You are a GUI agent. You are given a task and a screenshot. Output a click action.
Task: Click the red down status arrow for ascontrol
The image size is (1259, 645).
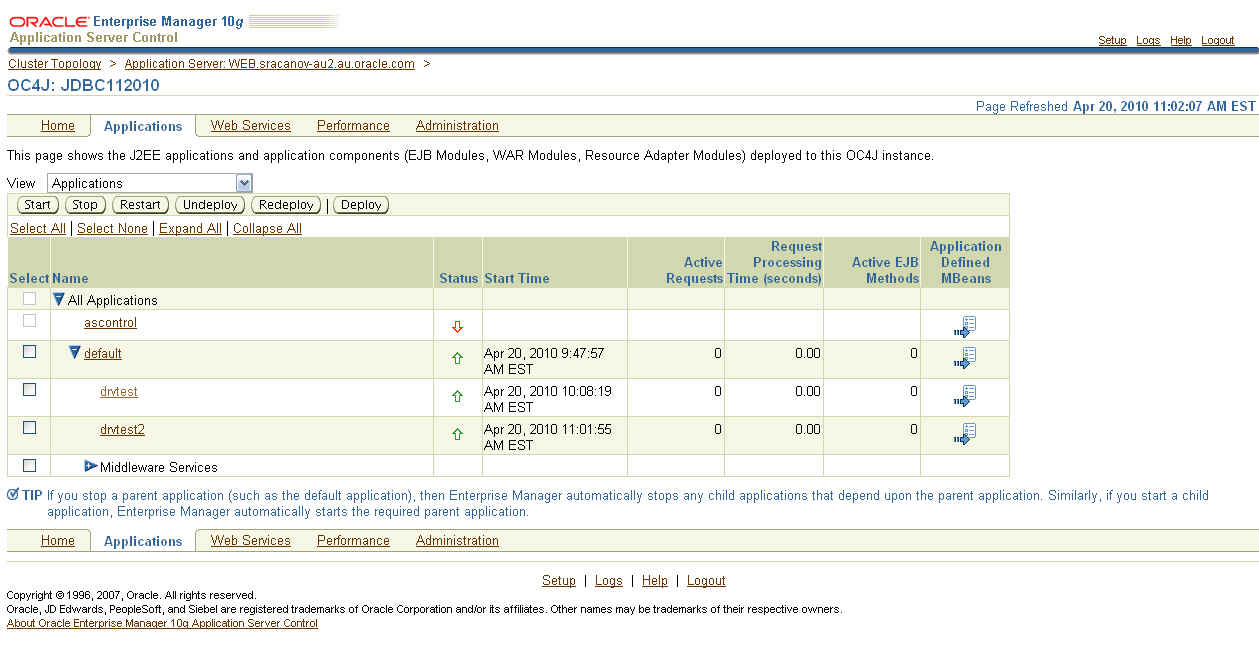tap(458, 327)
